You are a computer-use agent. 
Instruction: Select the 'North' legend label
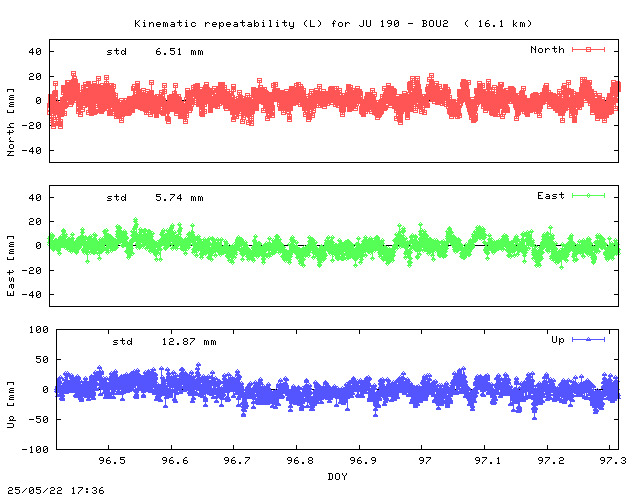[547, 49]
